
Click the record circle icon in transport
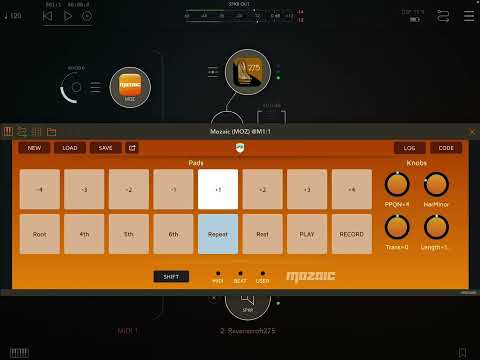[87, 16]
